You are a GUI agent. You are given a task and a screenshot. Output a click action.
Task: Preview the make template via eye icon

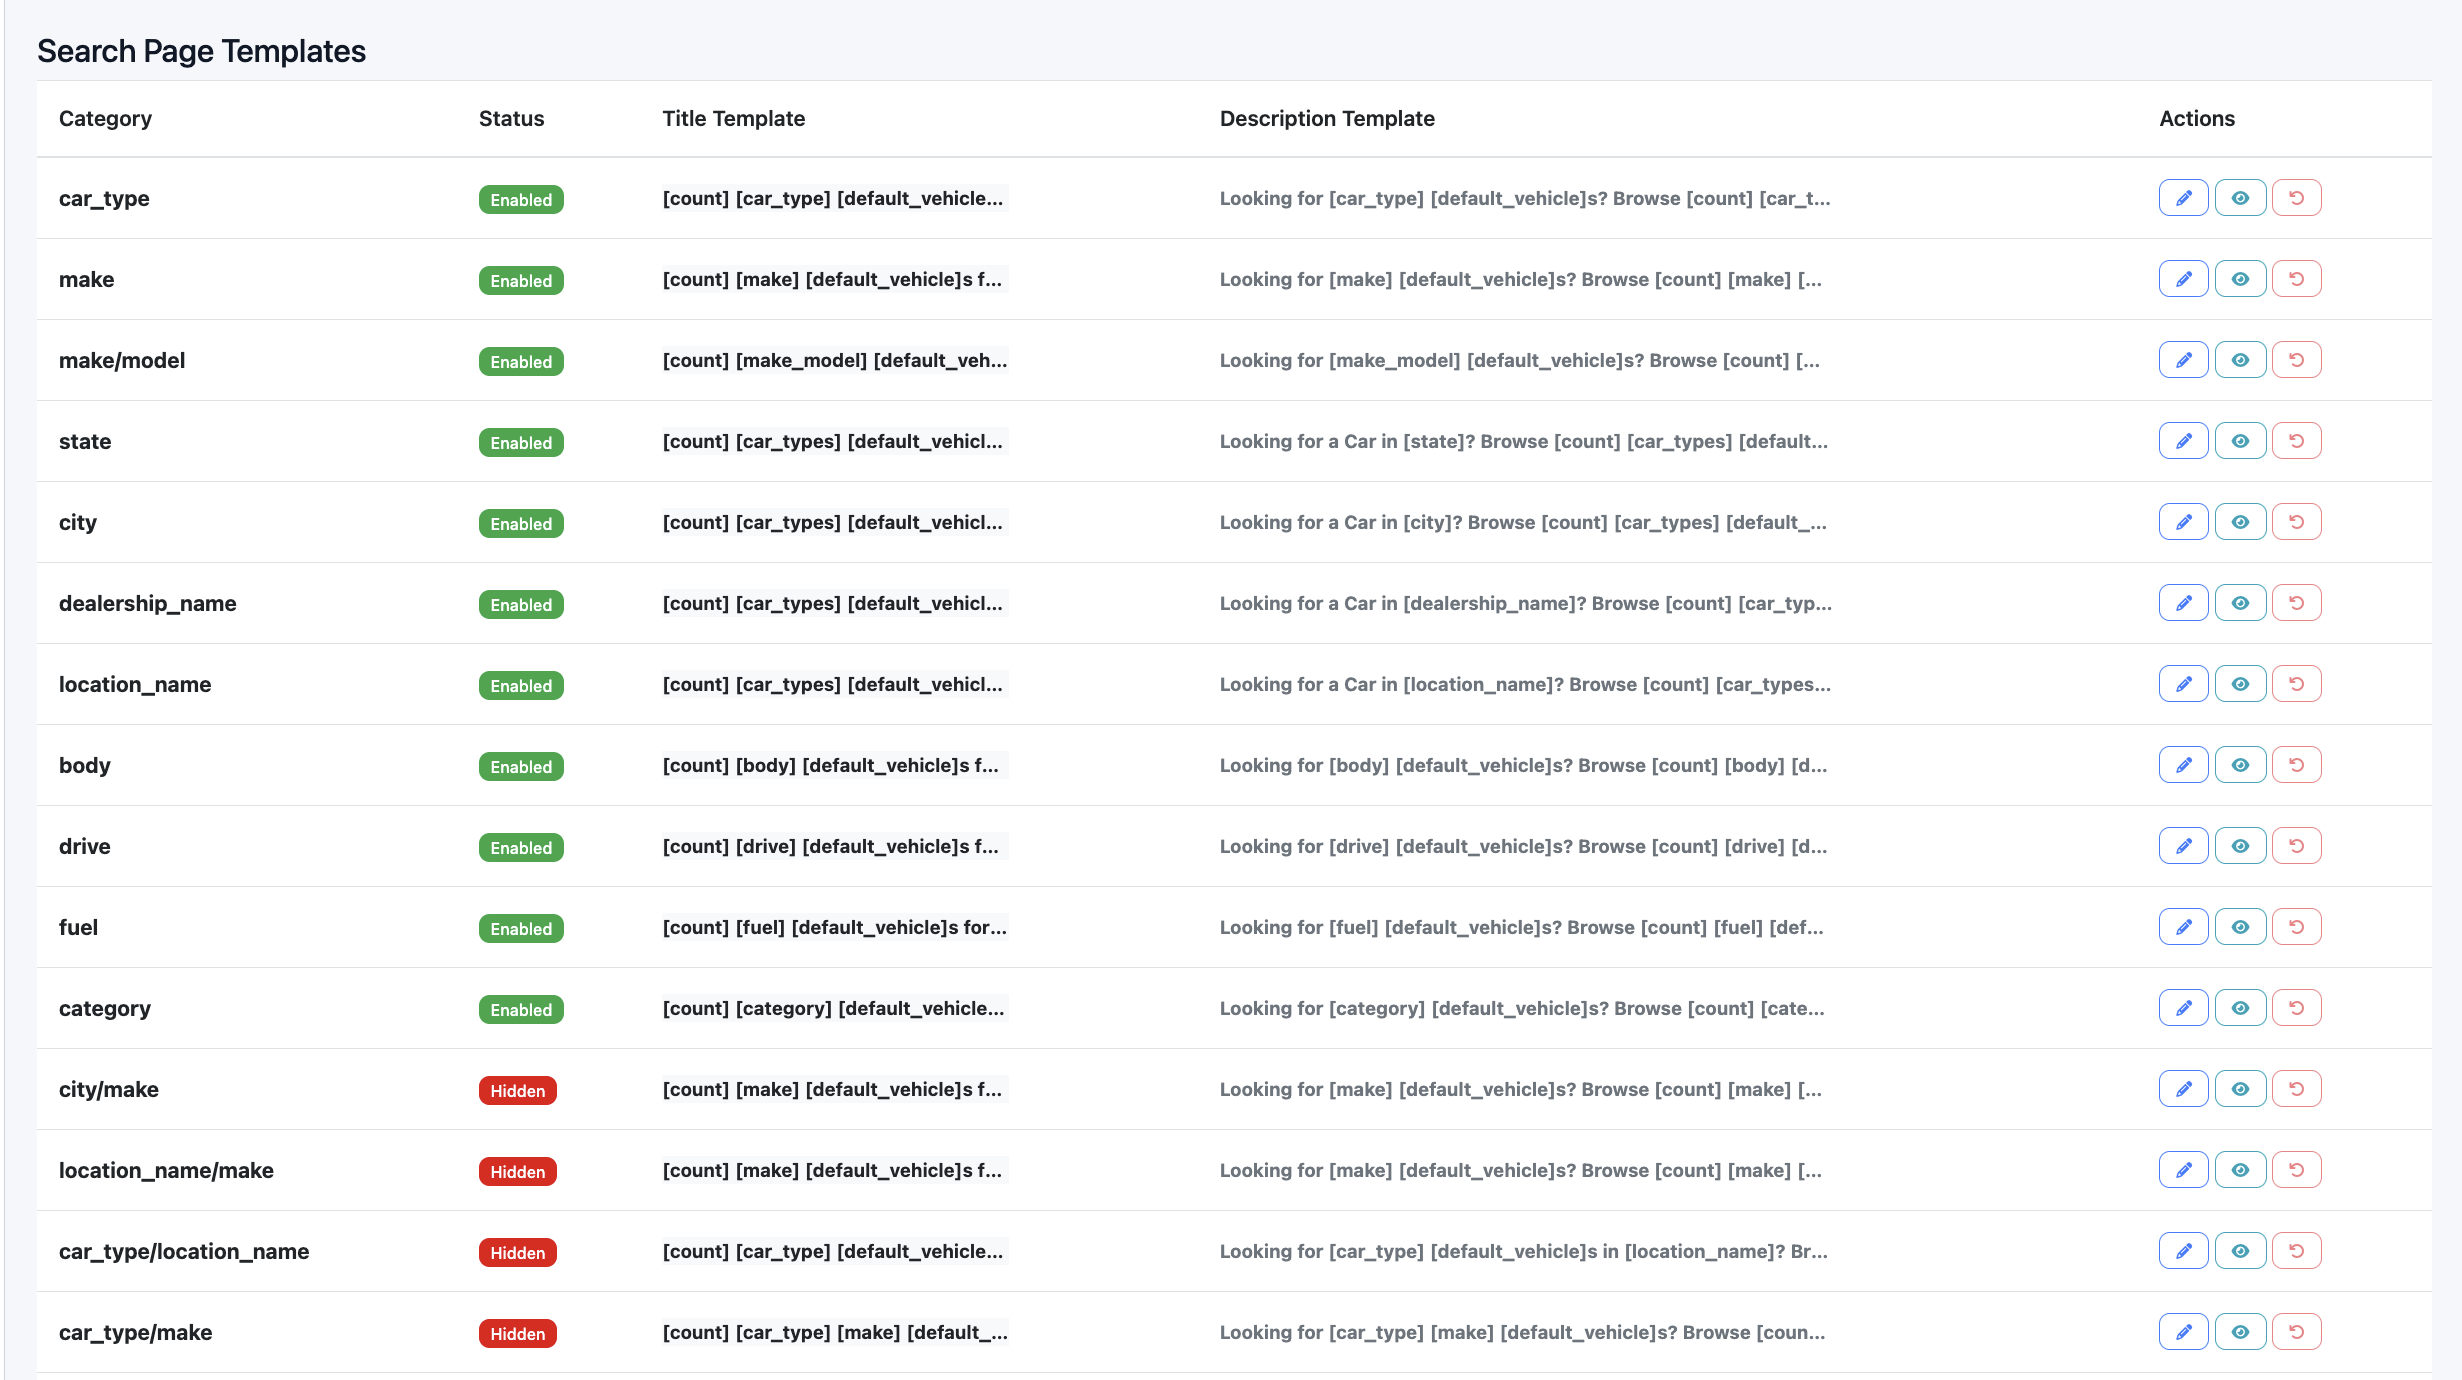pyautogui.click(x=2240, y=279)
